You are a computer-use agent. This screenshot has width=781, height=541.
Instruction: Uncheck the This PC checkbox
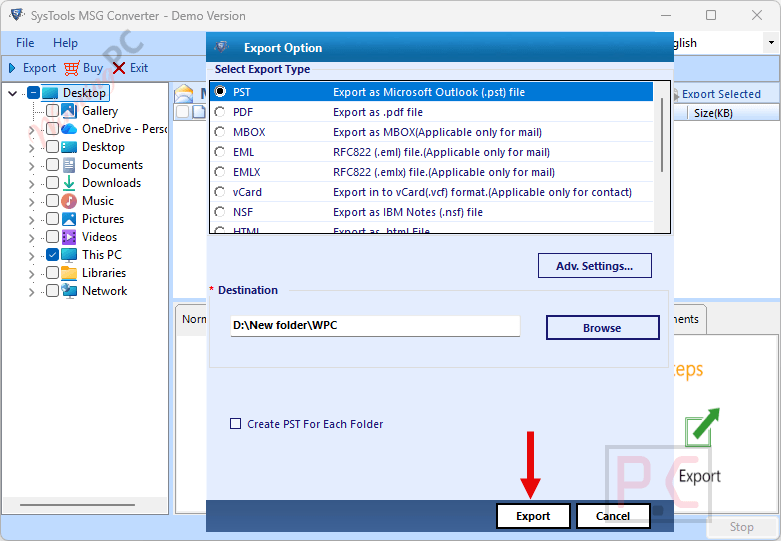click(52, 255)
